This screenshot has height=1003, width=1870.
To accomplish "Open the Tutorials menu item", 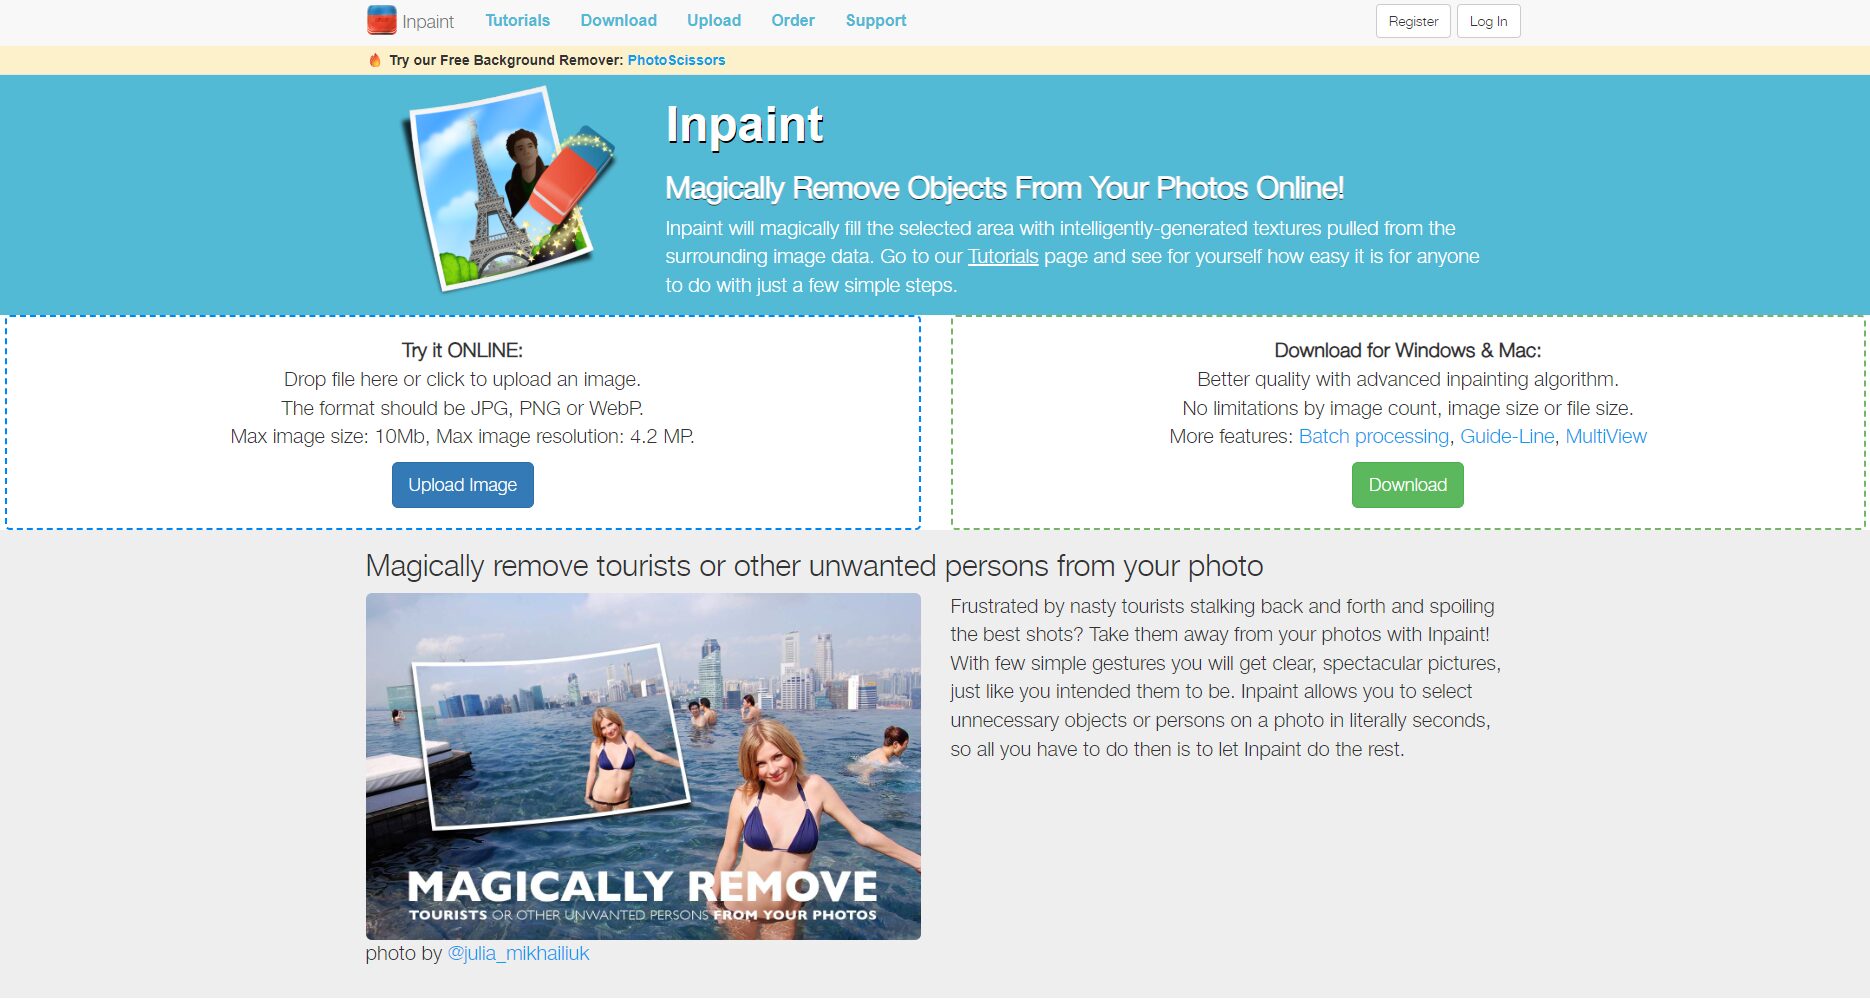I will pos(517,20).
